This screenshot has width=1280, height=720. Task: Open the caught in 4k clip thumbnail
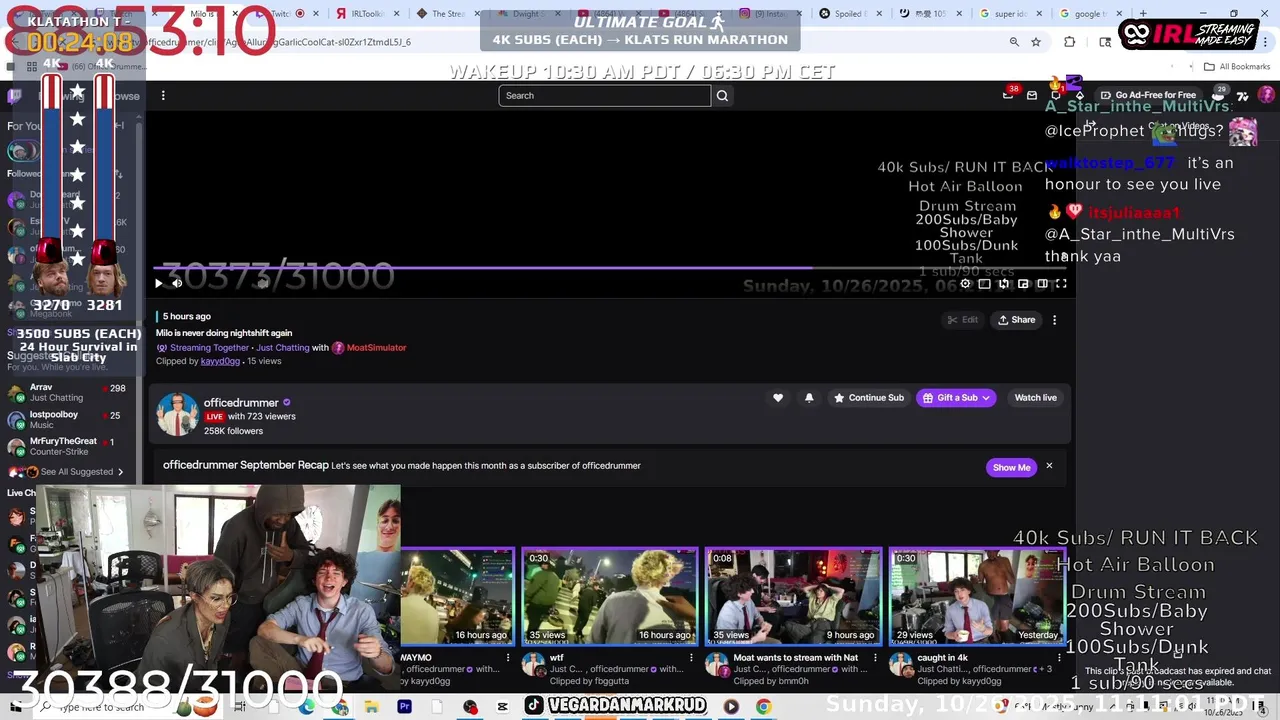point(978,597)
